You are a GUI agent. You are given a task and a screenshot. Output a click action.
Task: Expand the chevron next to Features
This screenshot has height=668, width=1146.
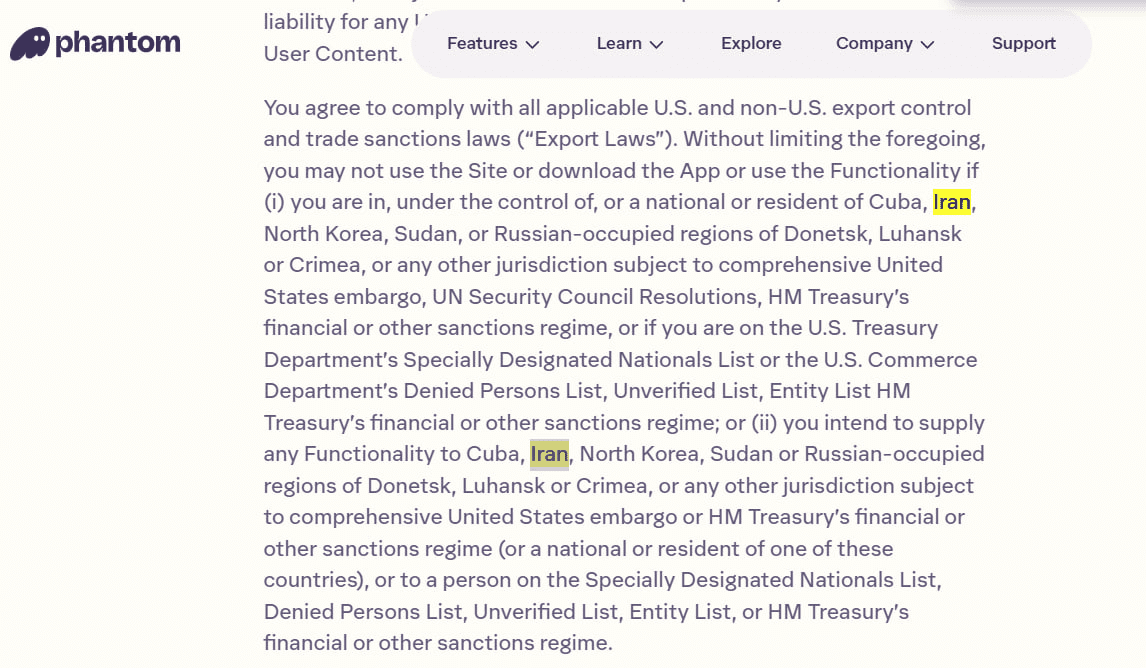pyautogui.click(x=533, y=45)
